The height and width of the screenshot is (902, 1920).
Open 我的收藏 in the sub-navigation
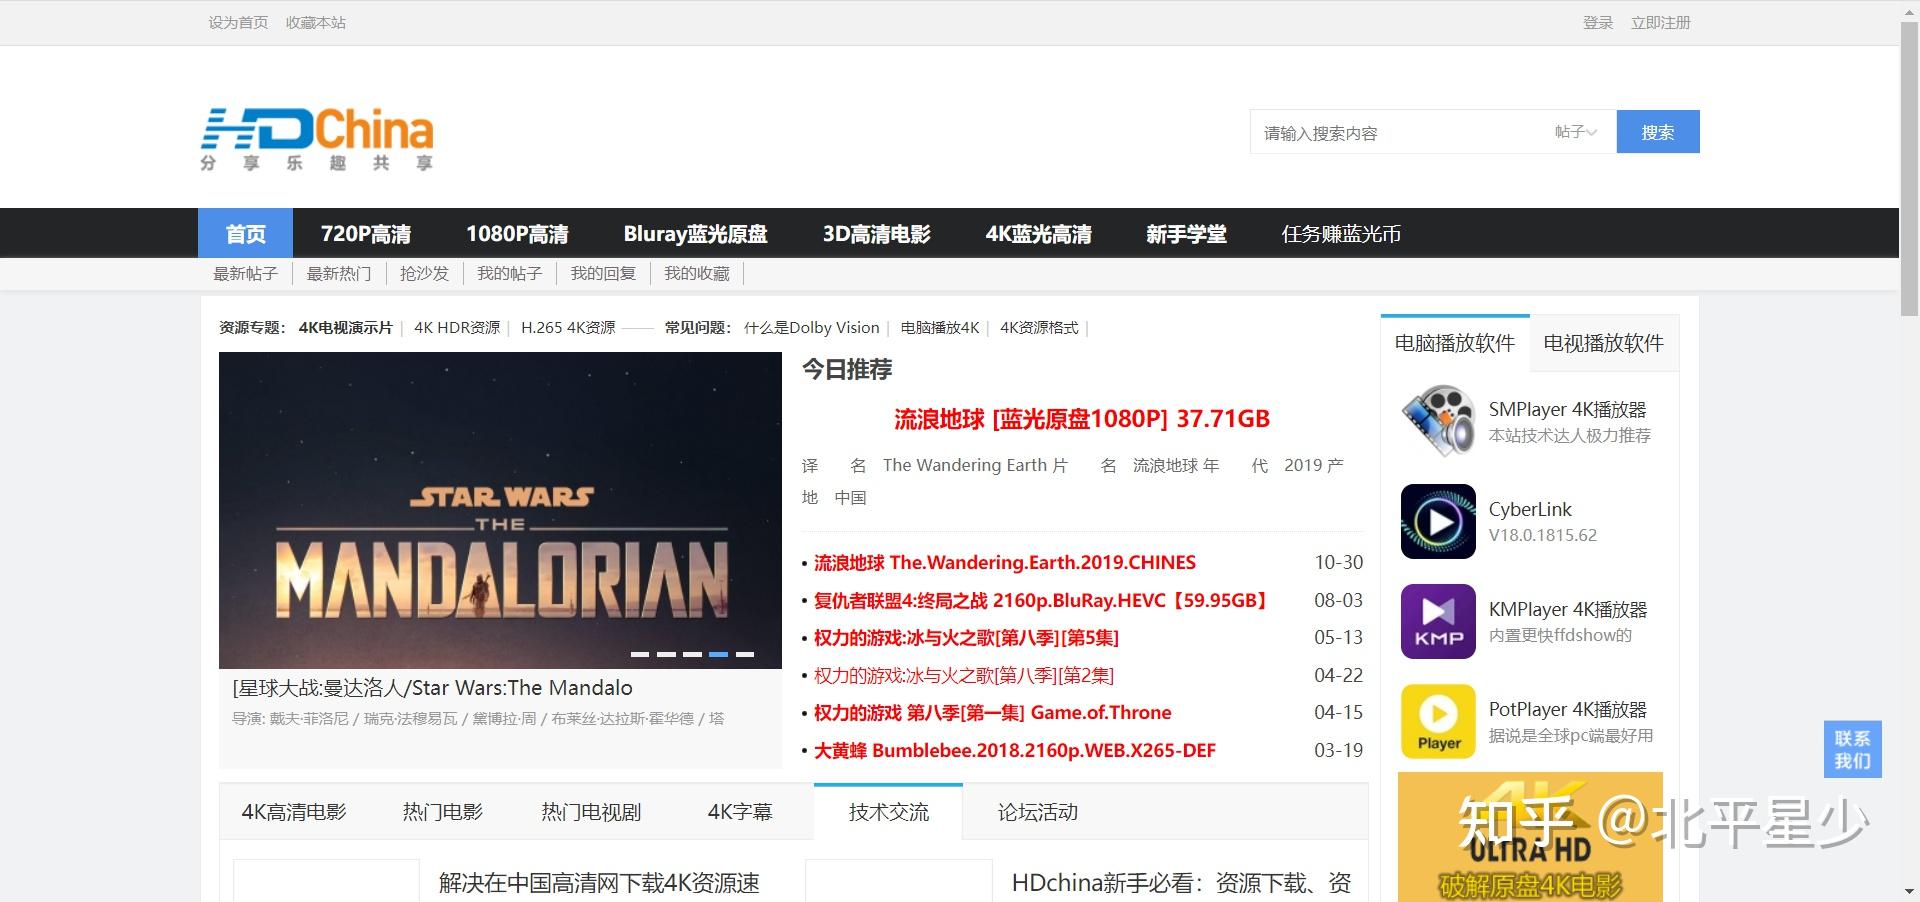(x=697, y=273)
